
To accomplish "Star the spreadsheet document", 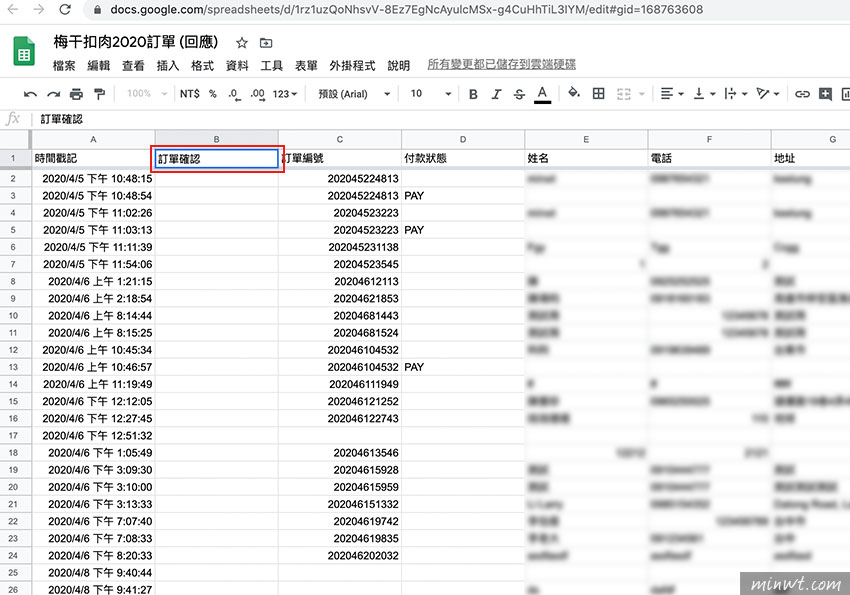I will coord(242,43).
